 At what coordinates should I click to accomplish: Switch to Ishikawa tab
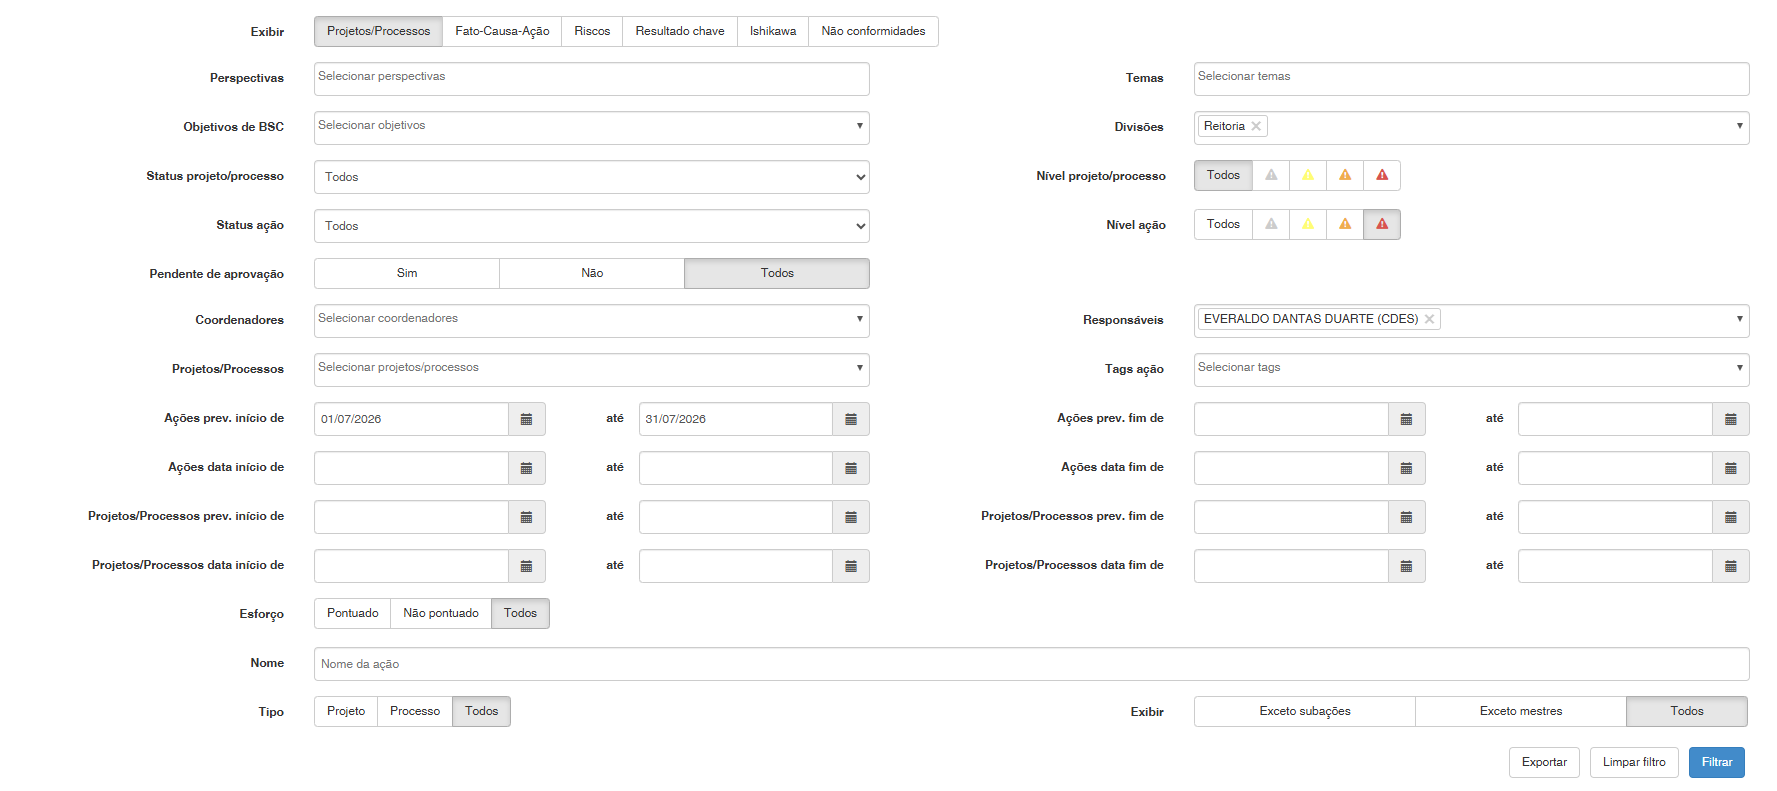[x=773, y=31]
